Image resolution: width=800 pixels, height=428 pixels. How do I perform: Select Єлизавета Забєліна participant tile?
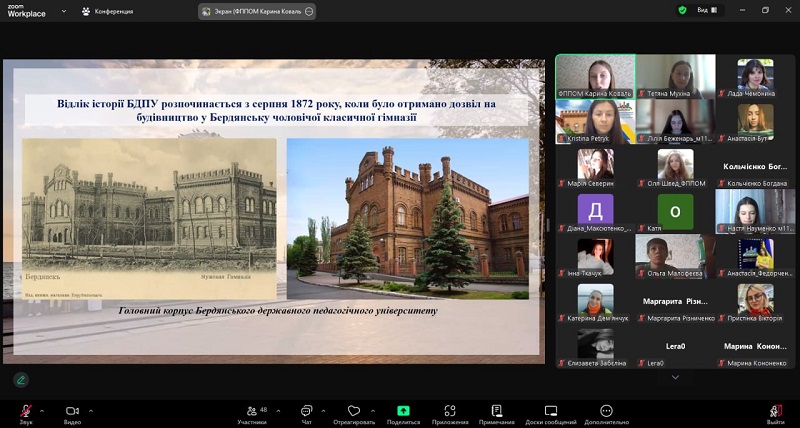[595, 346]
